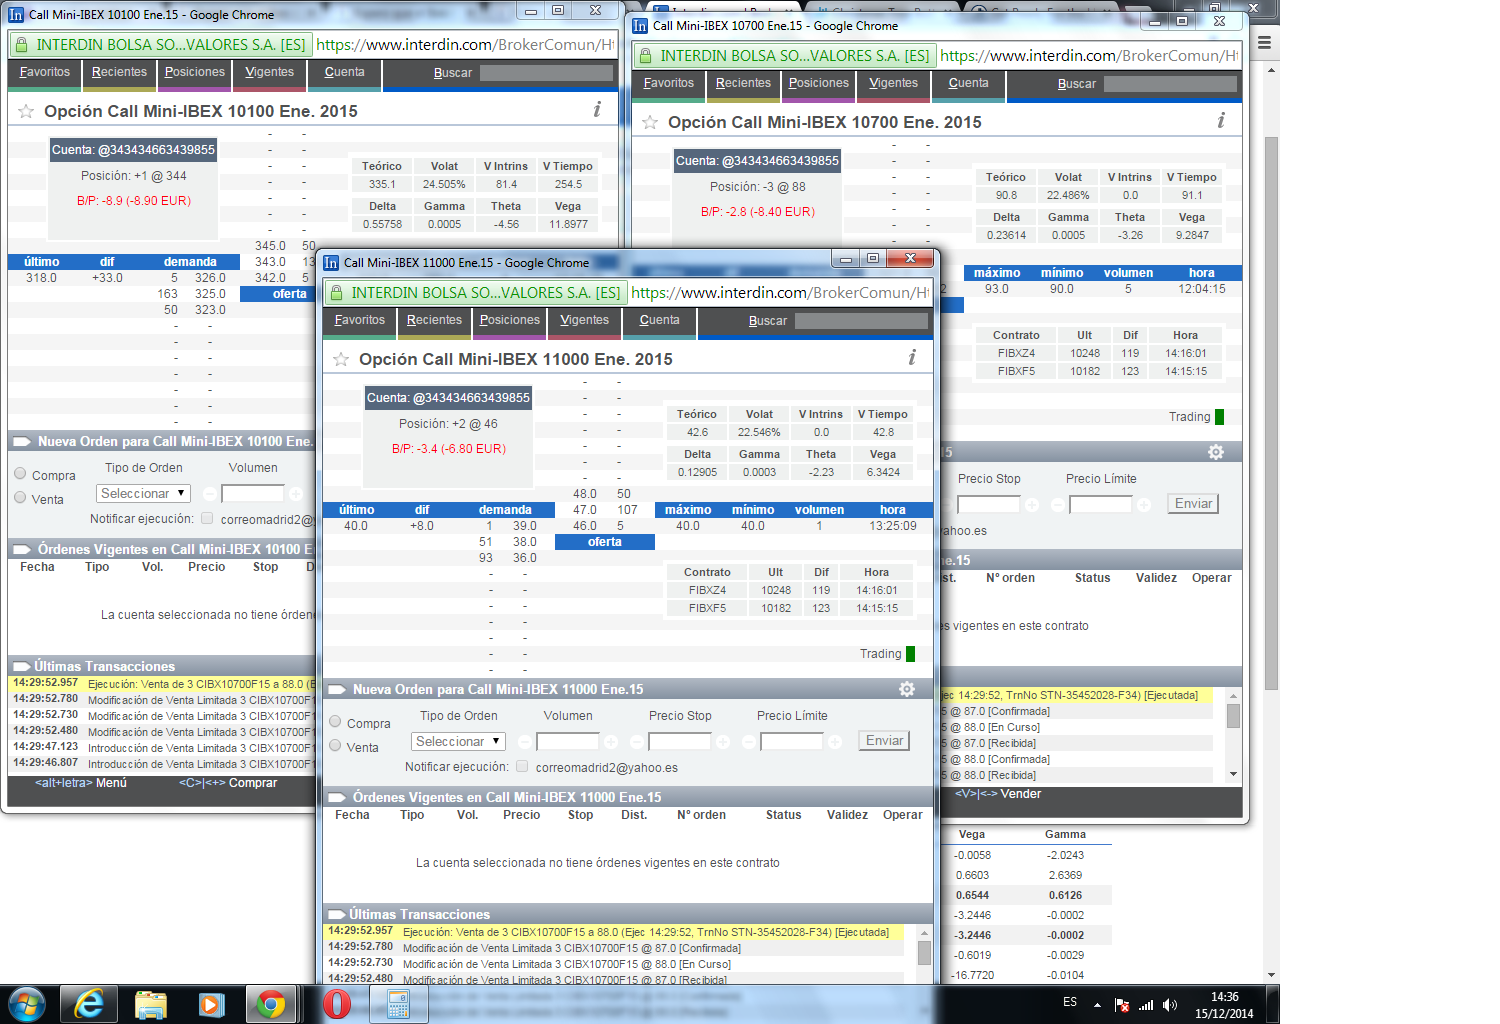Focus Volumen input field in 11000 window
The height and width of the screenshot is (1024, 1500).
pos(568,742)
